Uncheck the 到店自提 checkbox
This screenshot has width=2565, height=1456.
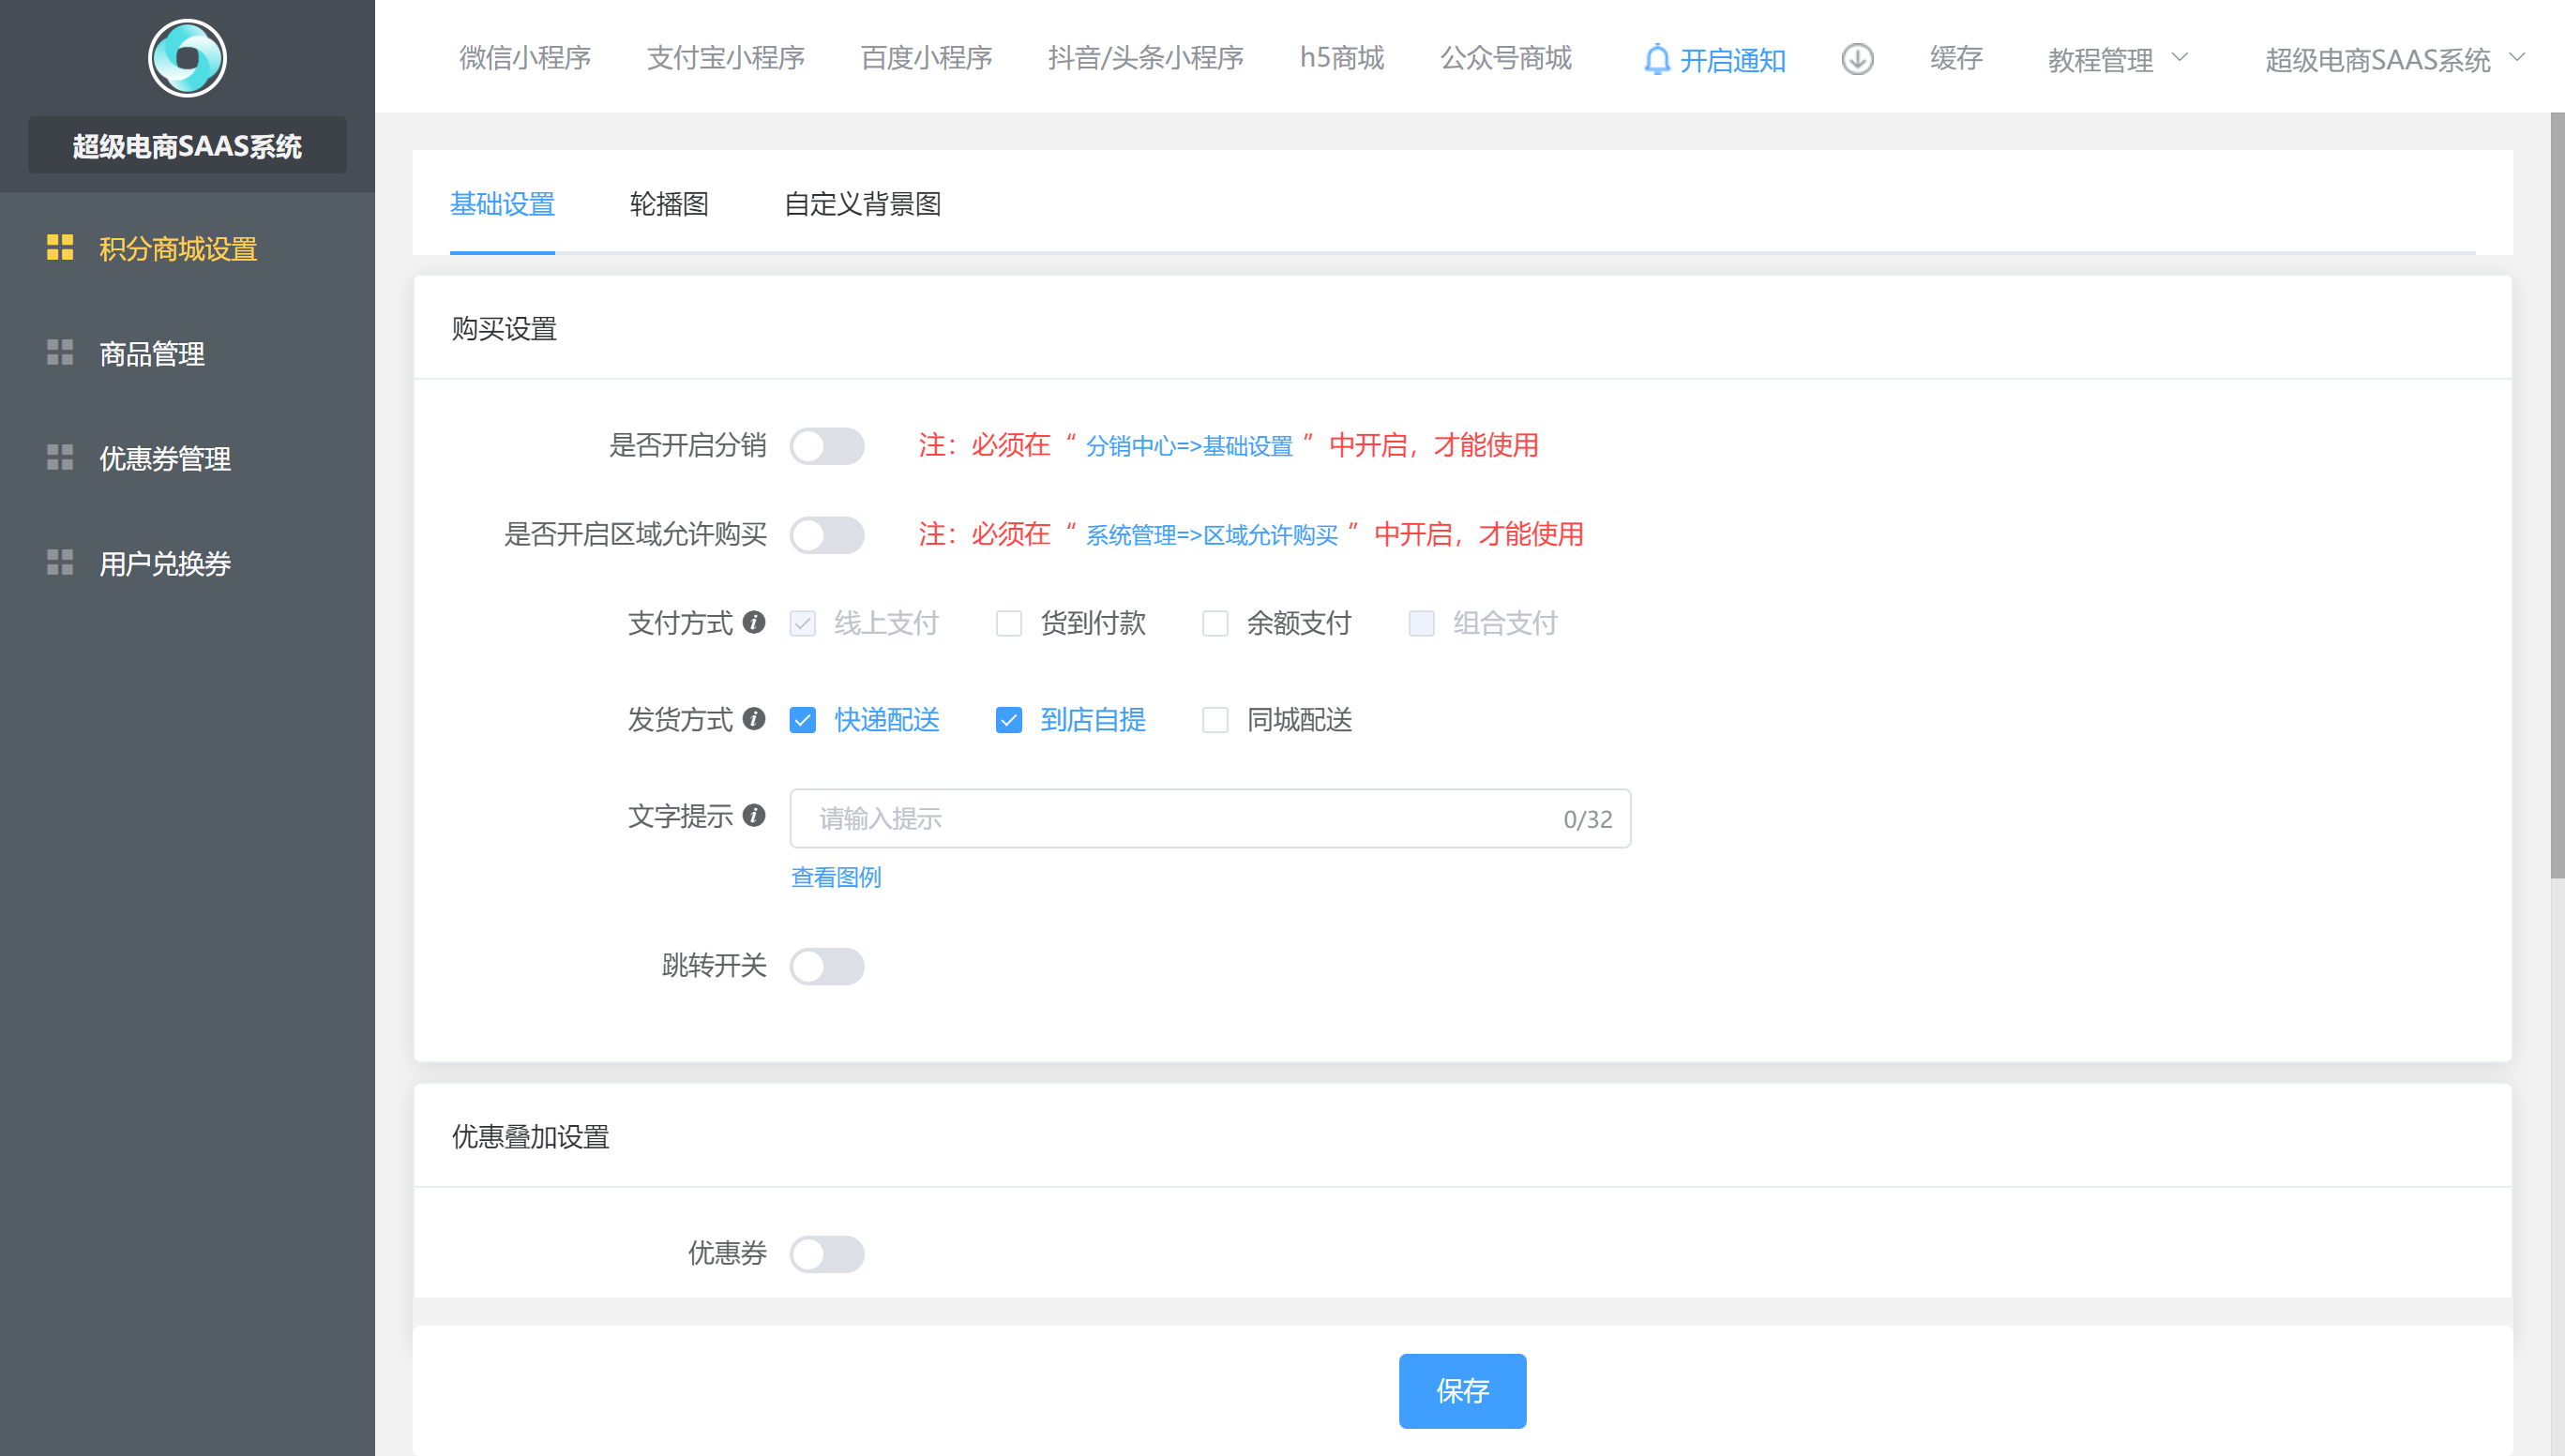1008,720
